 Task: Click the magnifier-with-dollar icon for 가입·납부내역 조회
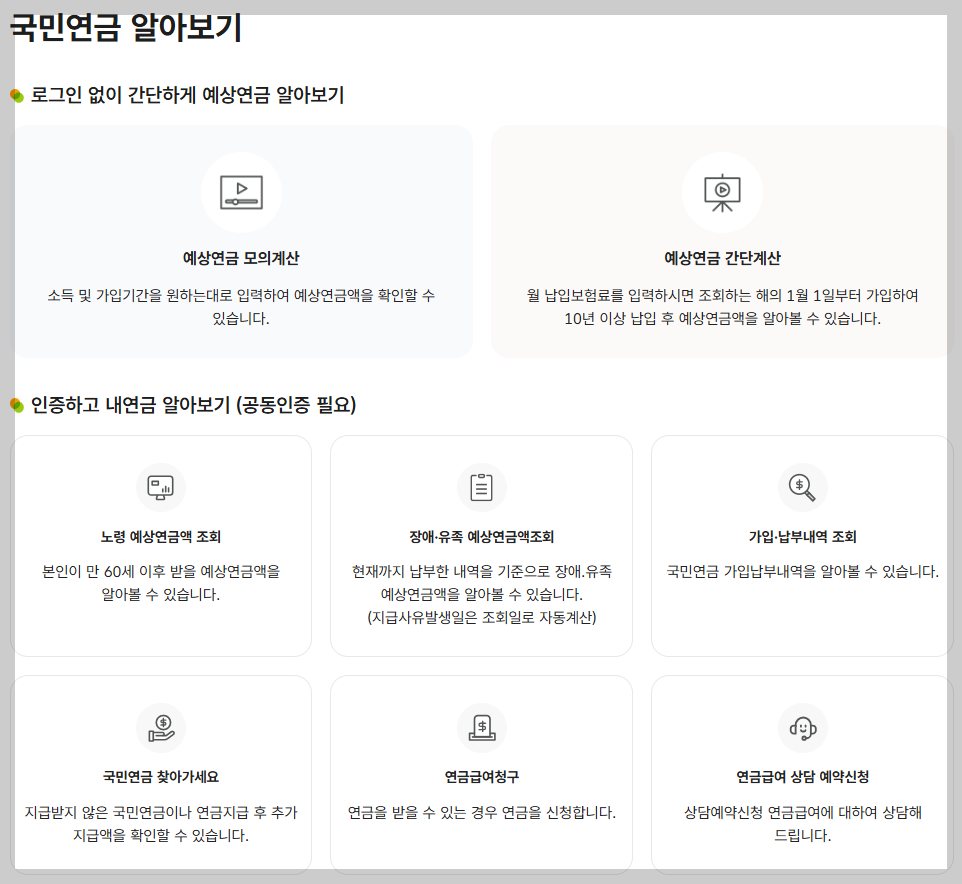(x=801, y=487)
